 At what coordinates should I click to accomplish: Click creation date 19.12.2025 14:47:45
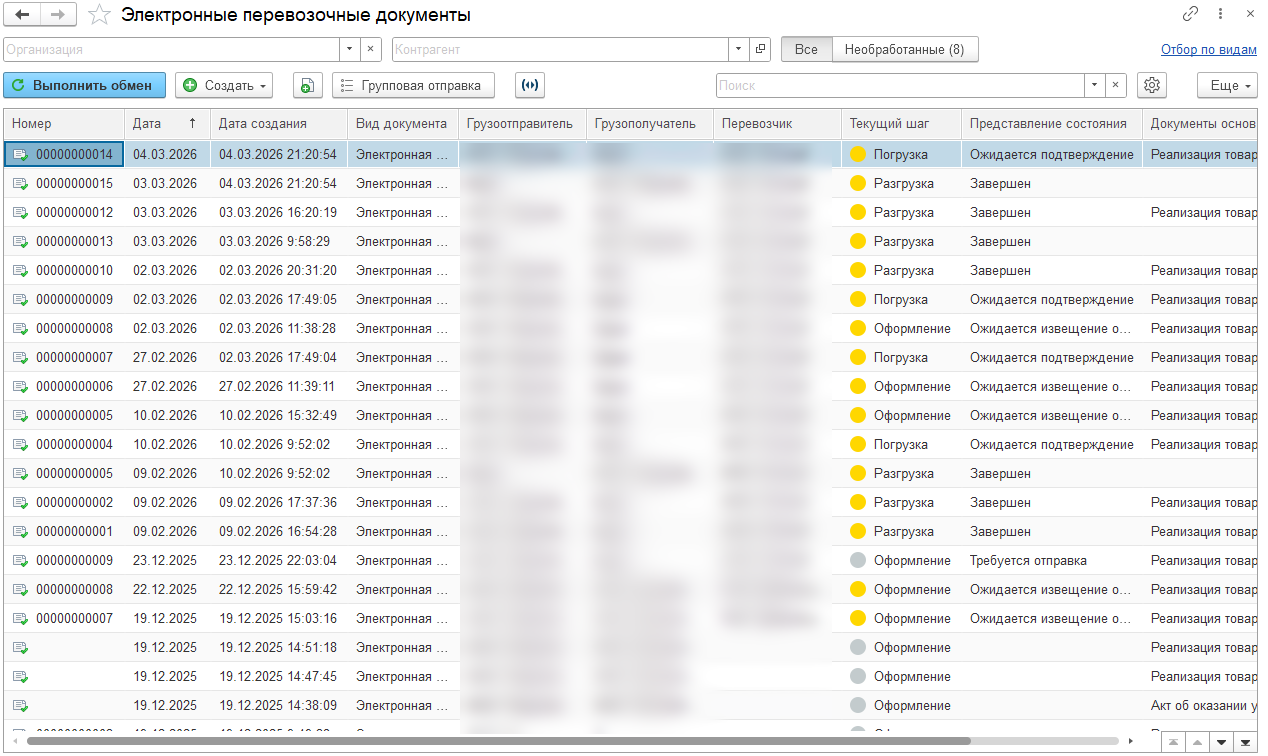point(278,677)
